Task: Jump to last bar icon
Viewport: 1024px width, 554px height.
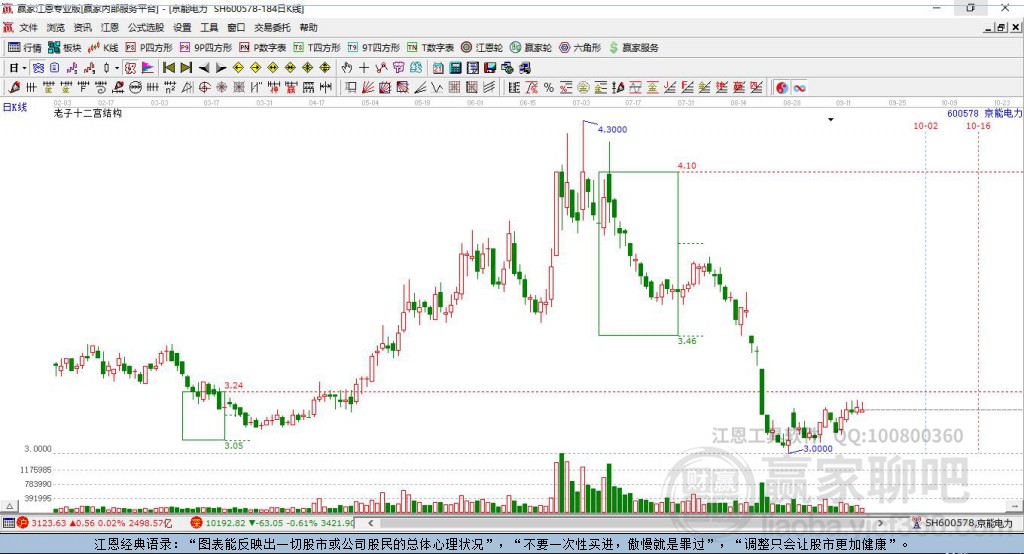Action: (186, 68)
